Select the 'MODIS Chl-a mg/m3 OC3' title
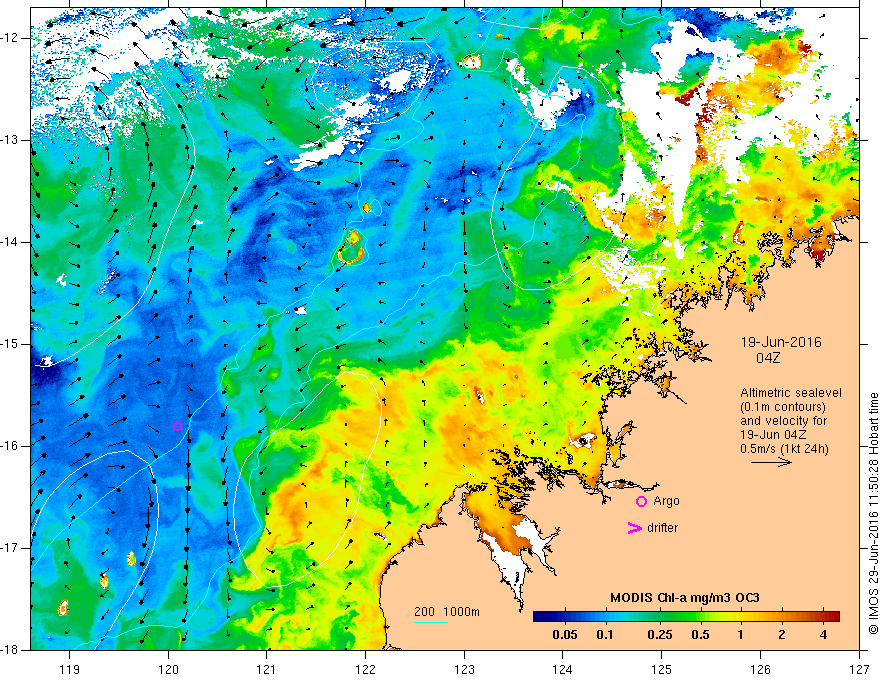 point(685,598)
